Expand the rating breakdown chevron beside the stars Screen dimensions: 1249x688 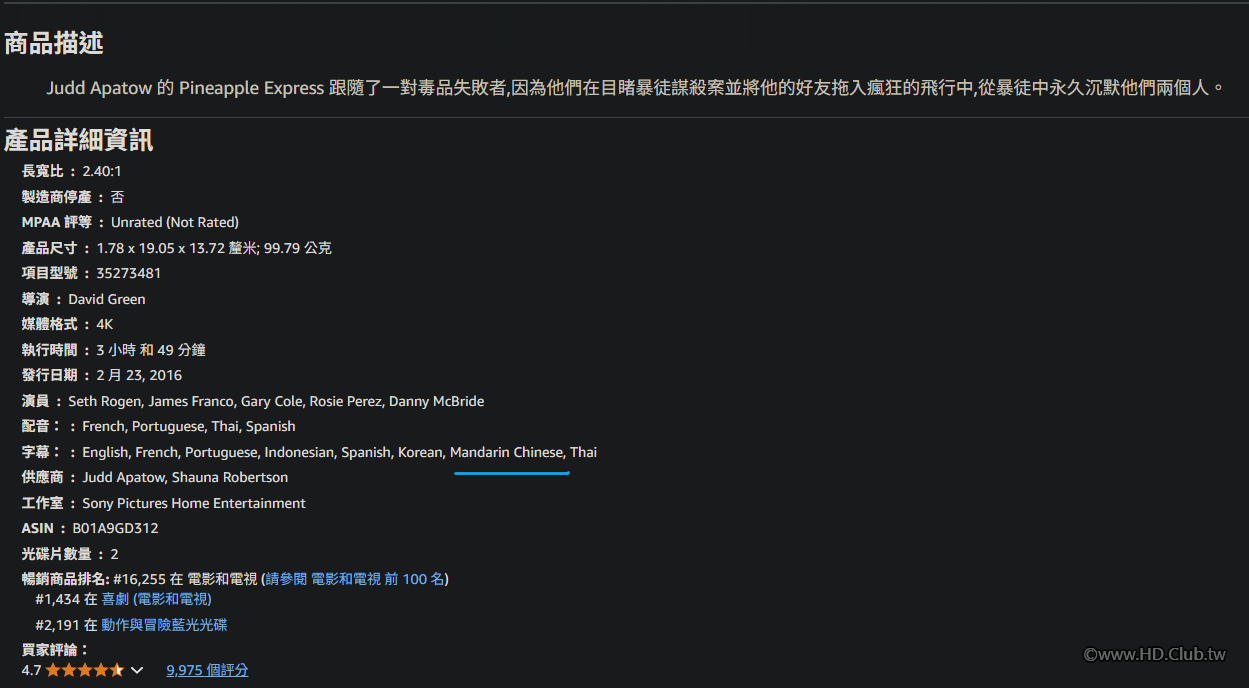137,670
